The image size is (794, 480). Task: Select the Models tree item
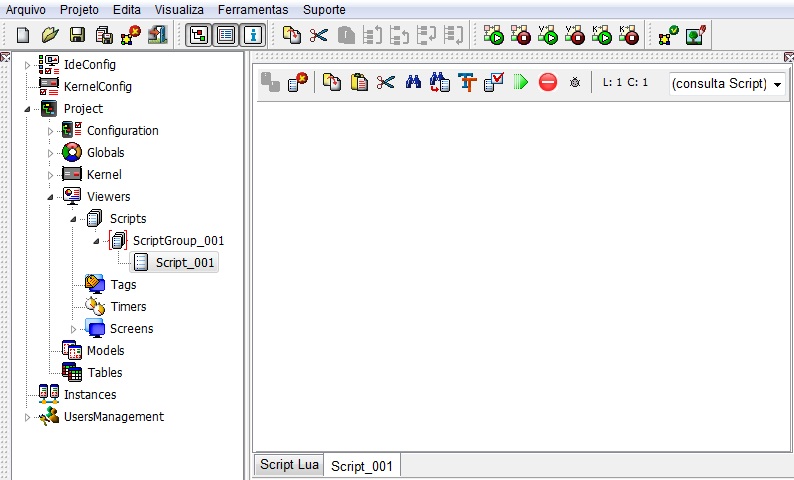click(105, 350)
